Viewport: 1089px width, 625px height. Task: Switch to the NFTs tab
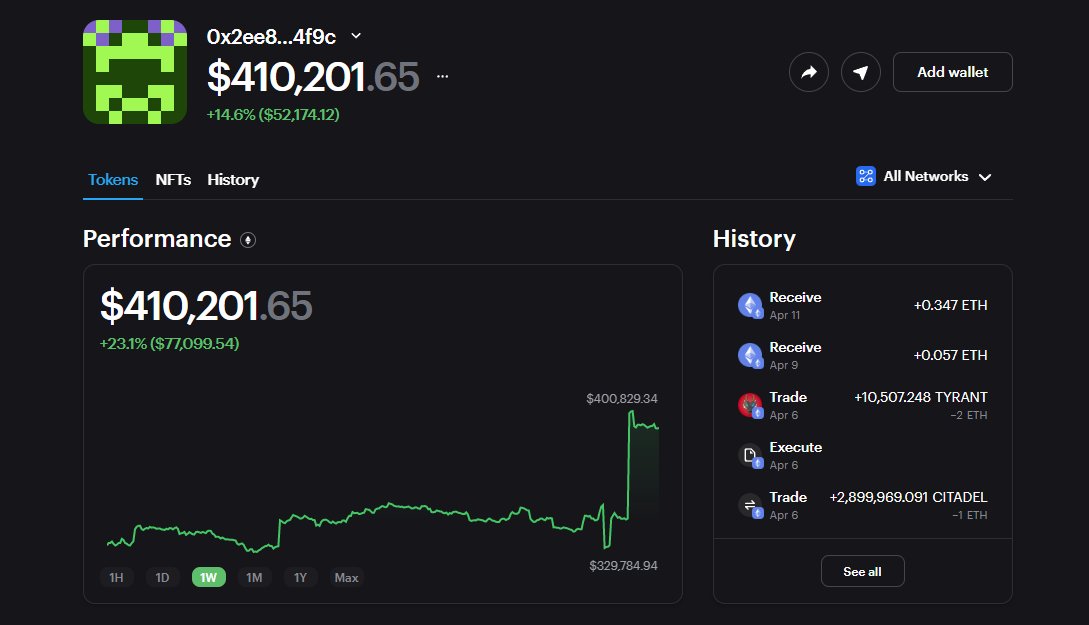click(173, 180)
